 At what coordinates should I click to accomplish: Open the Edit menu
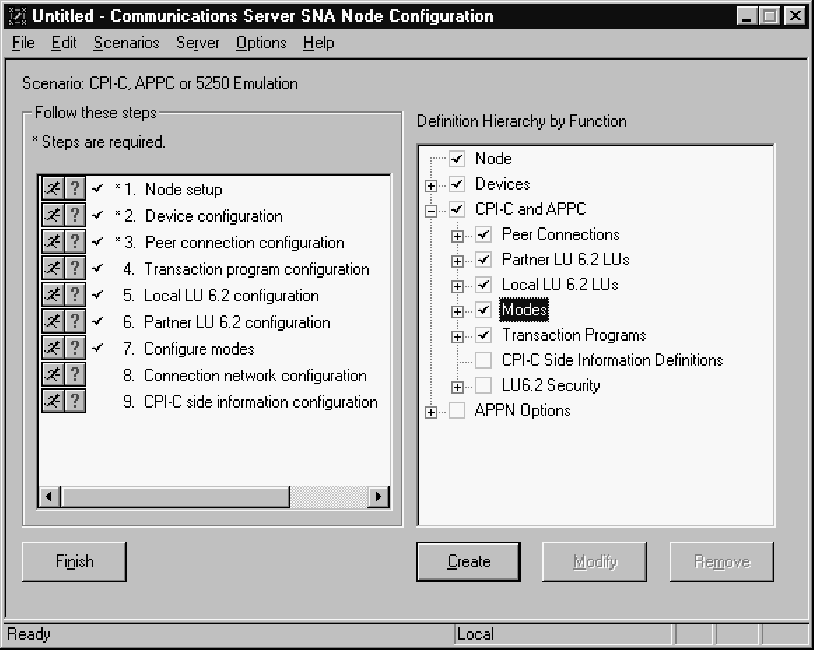coord(64,43)
